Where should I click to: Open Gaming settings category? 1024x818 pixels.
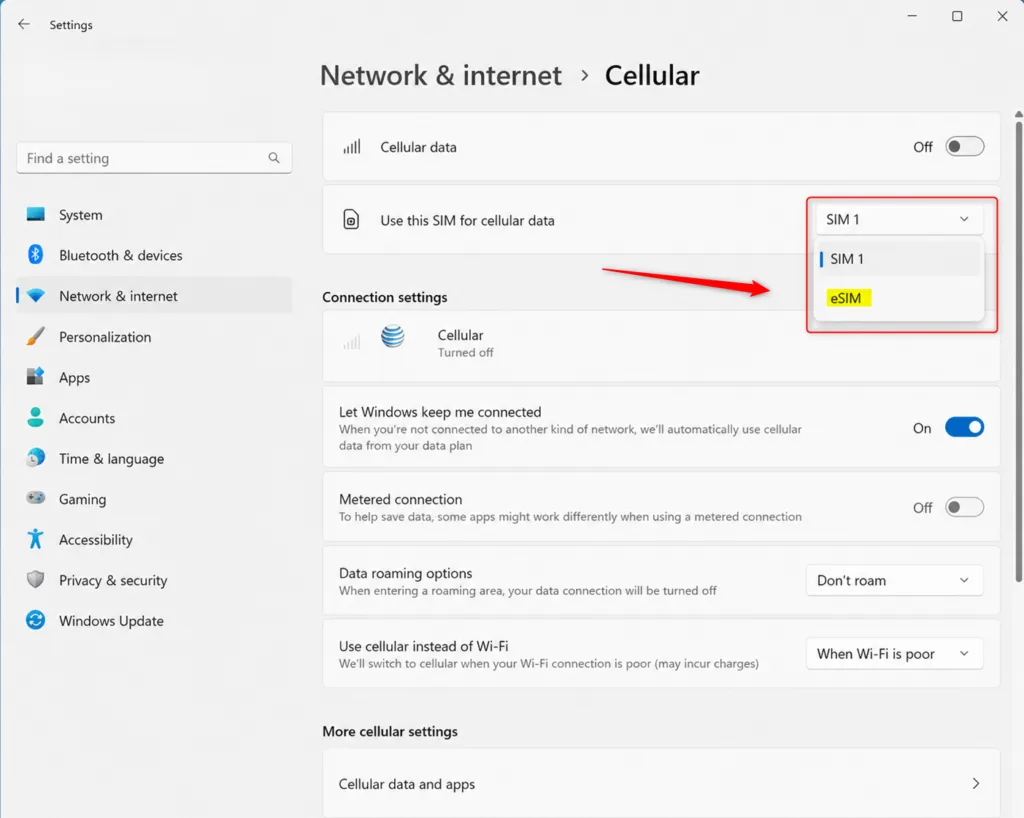(154, 499)
